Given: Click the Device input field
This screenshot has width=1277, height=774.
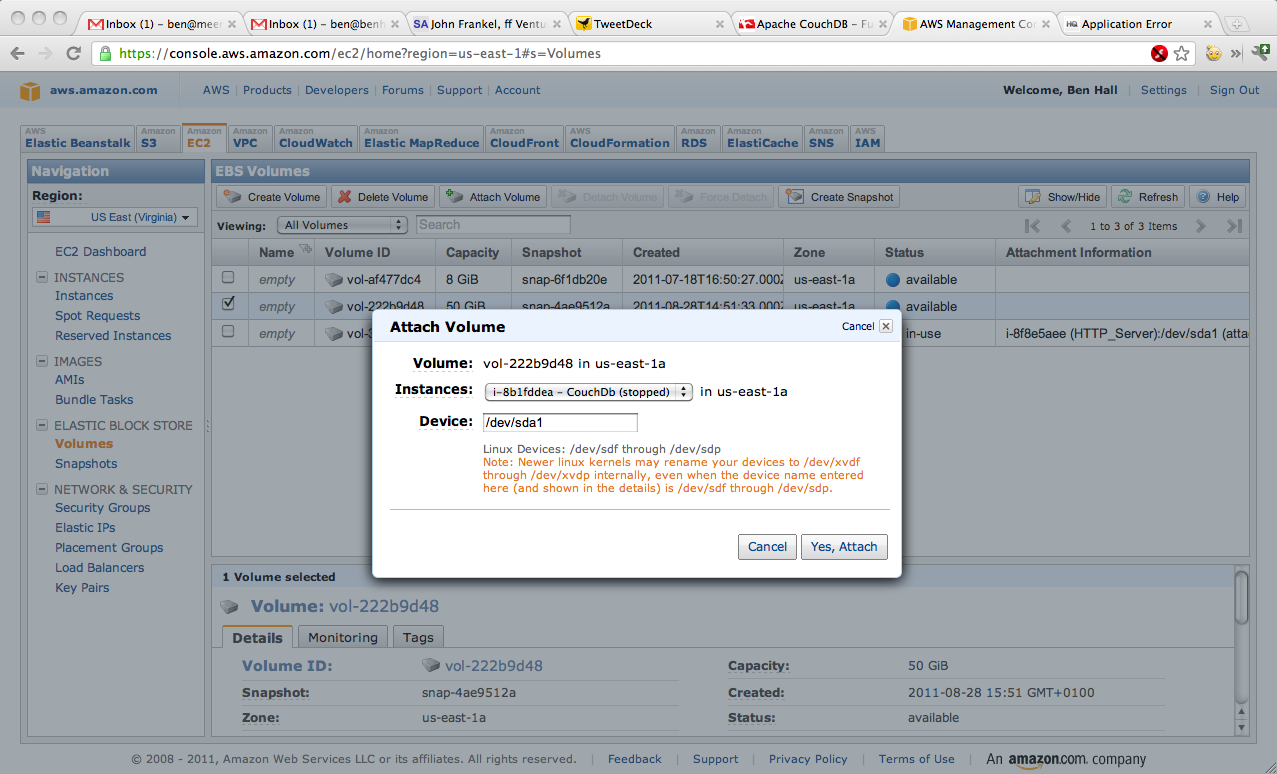Looking at the screenshot, I should 560,422.
